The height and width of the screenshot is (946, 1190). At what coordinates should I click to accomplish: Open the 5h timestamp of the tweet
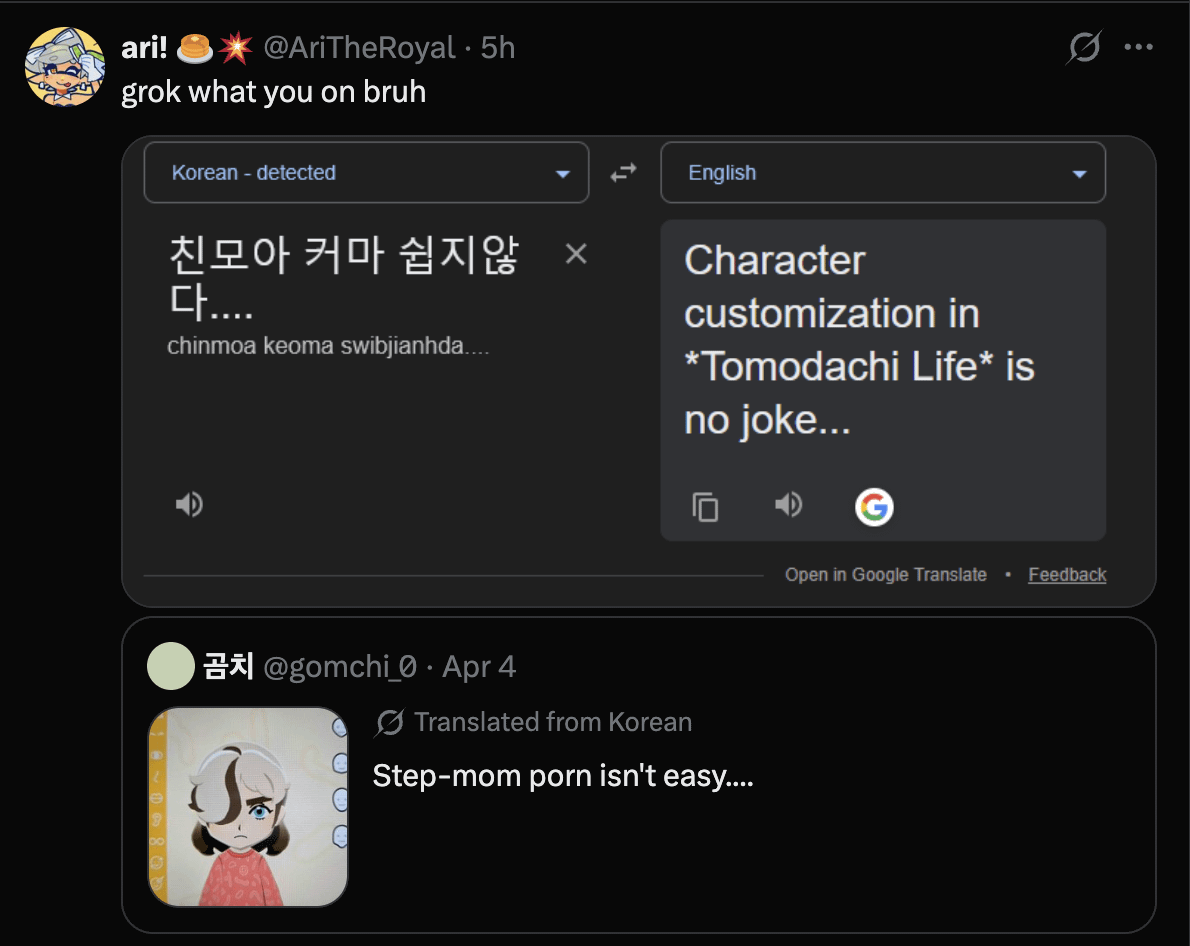[498, 47]
